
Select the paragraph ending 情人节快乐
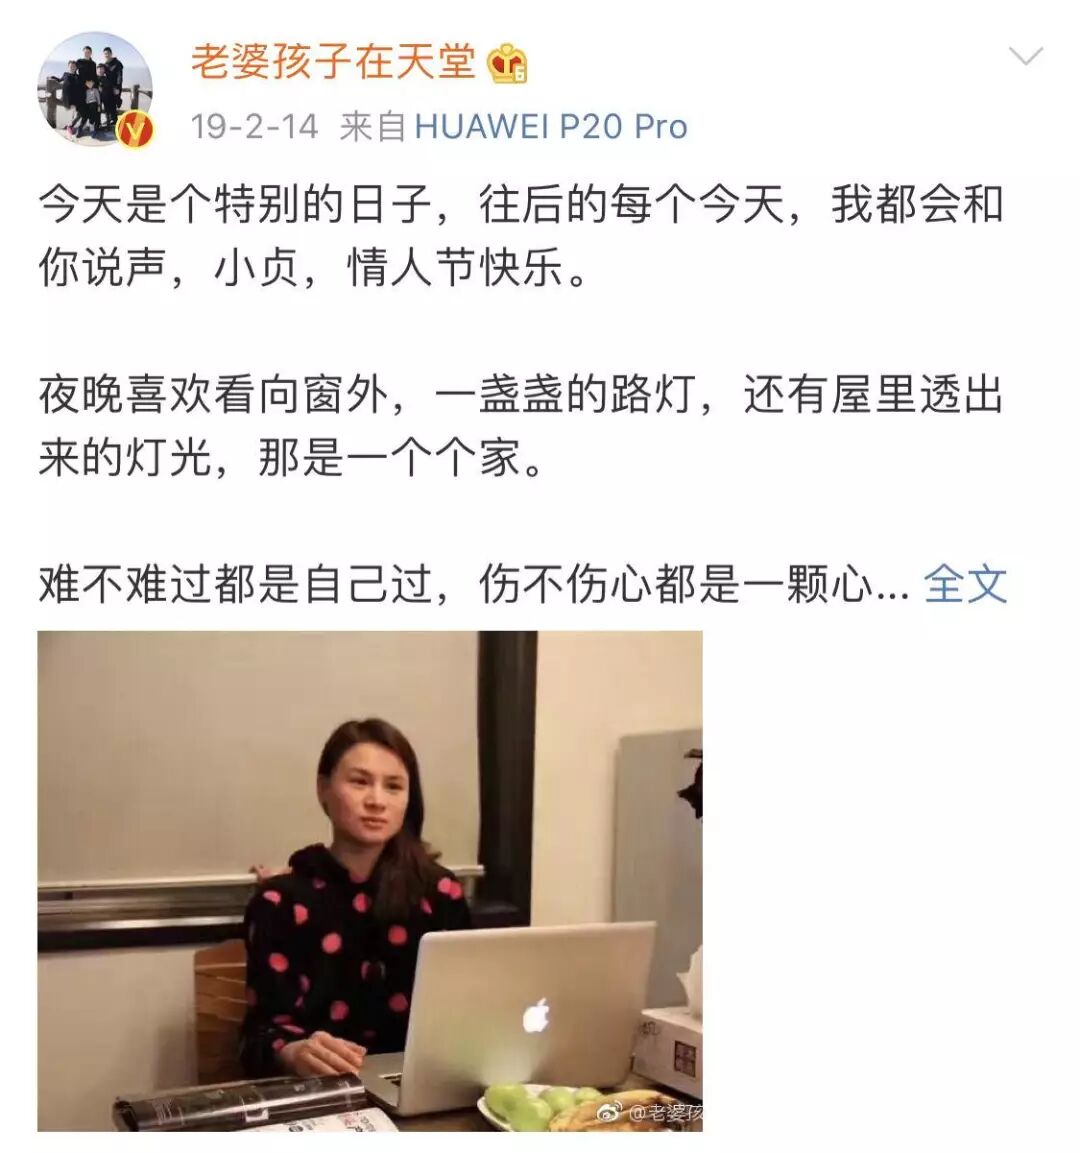(521, 235)
